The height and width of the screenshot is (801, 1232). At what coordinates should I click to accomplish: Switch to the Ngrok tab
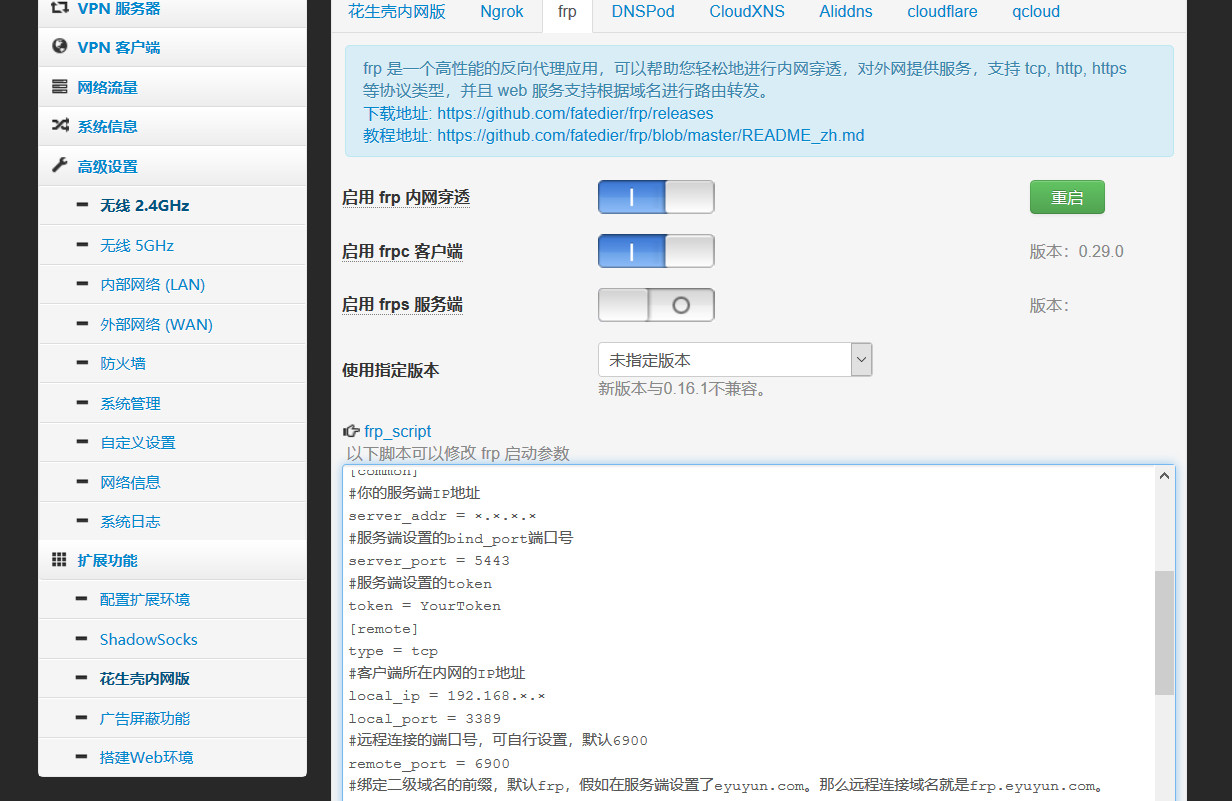pos(501,12)
